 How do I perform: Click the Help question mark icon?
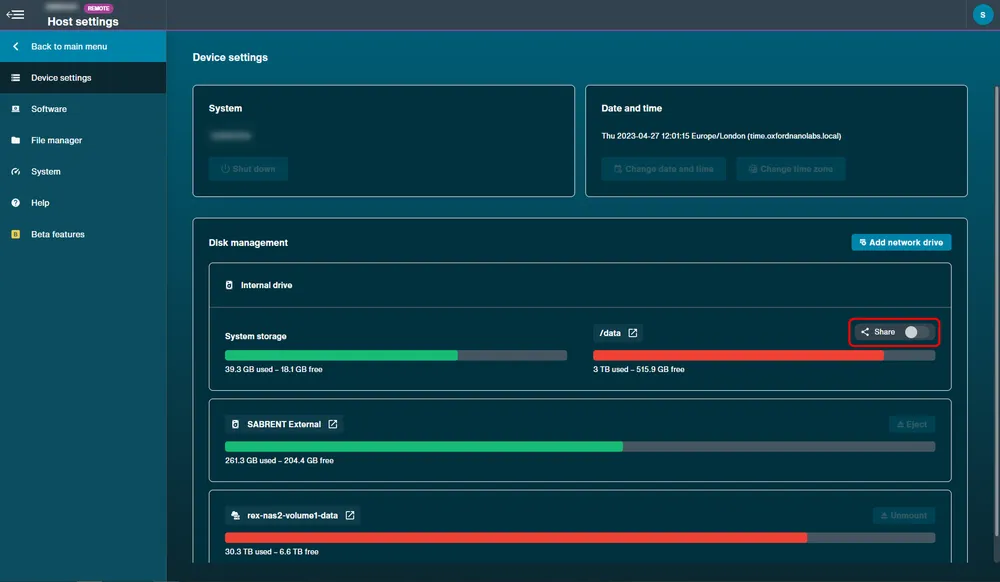click(15, 203)
